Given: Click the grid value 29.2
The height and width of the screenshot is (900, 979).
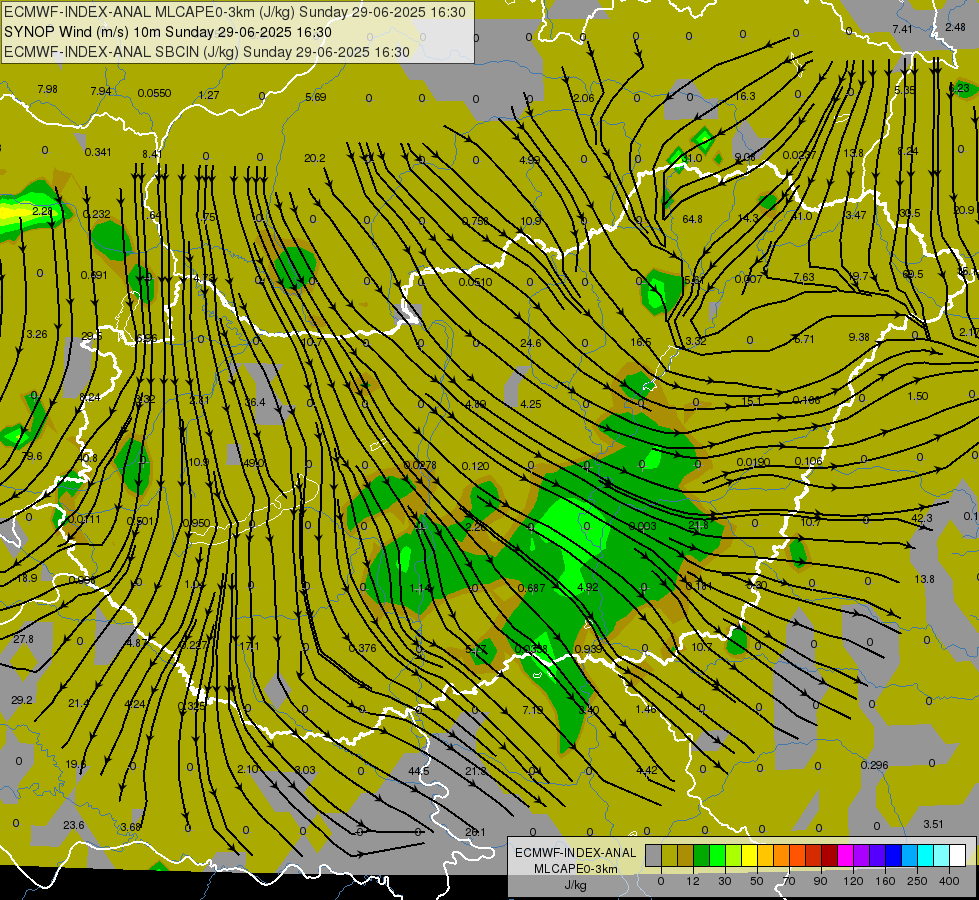Looking at the screenshot, I should point(22,700).
